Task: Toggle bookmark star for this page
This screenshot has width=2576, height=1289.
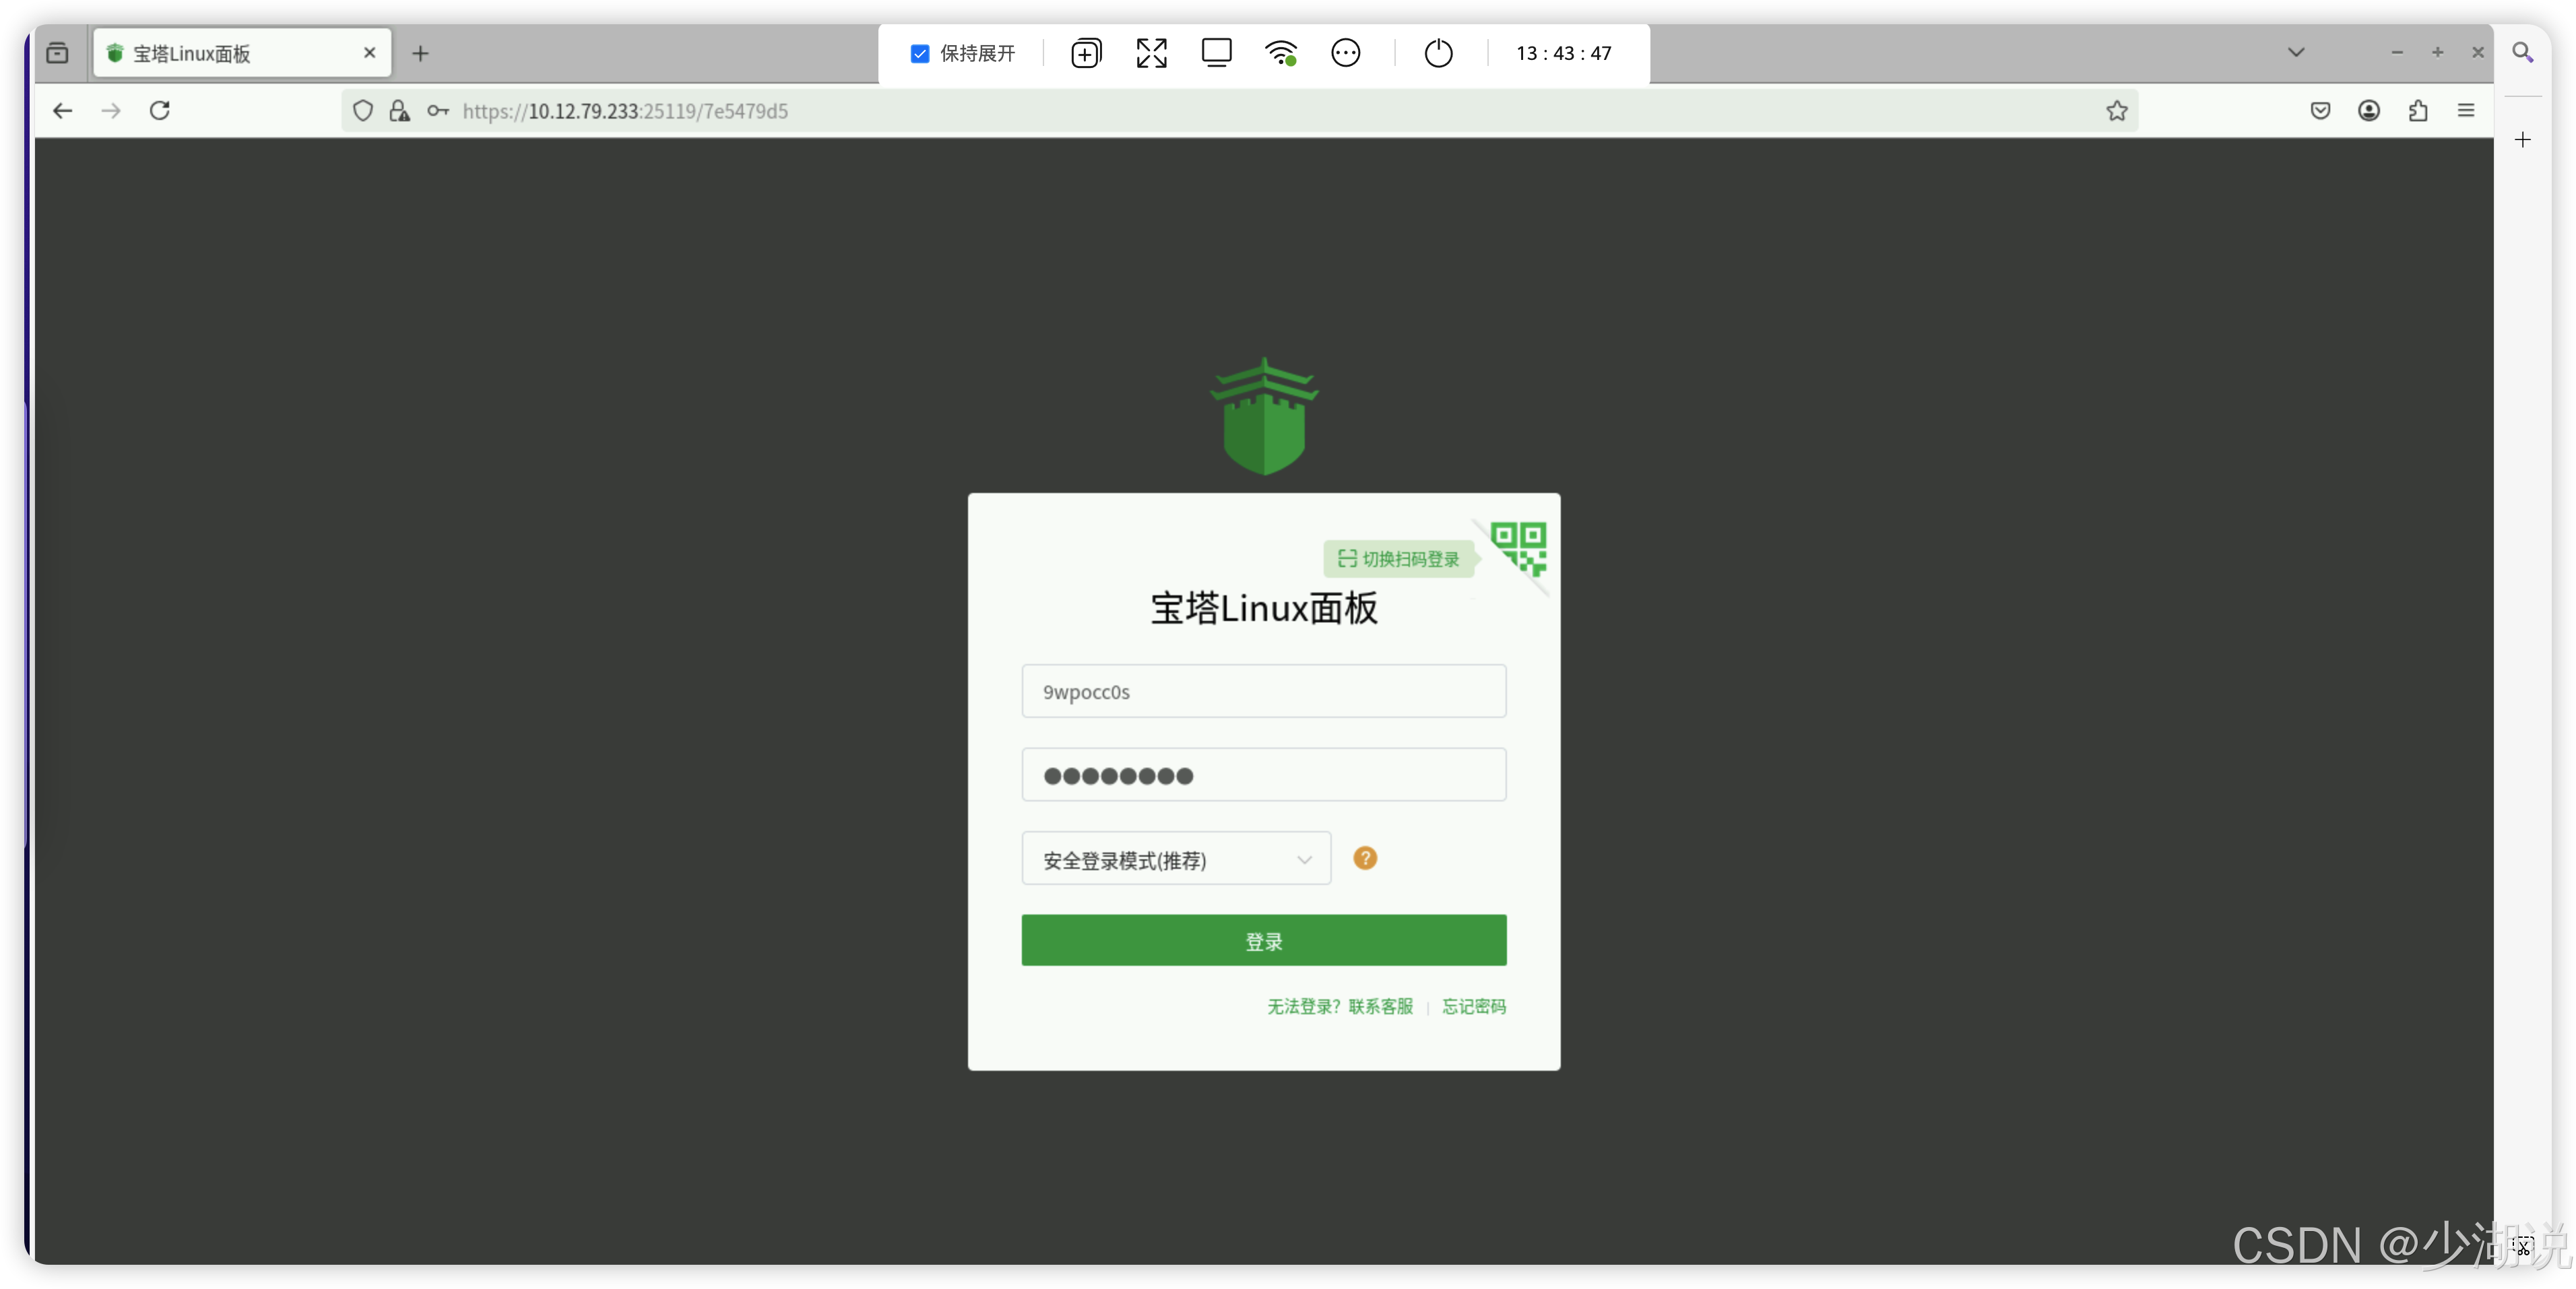Action: point(2117,111)
